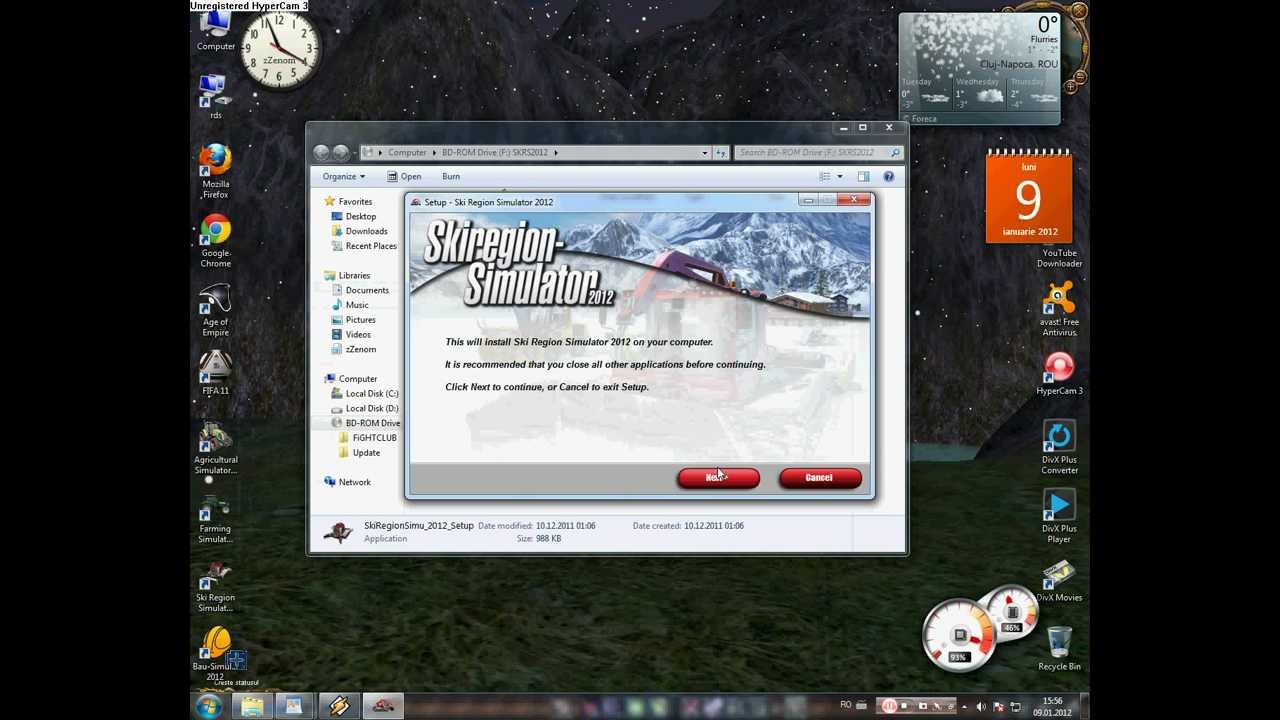The height and width of the screenshot is (720, 1280).
Task: Select the Recycle Bin icon
Action: (x=1059, y=650)
